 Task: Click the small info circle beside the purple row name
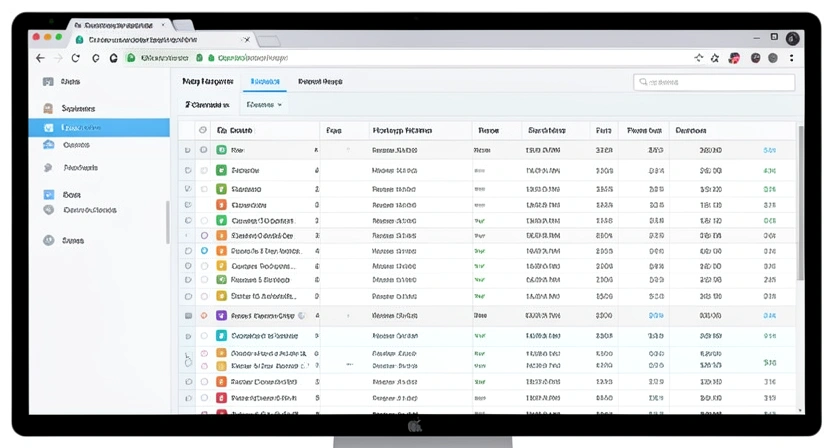(301, 315)
